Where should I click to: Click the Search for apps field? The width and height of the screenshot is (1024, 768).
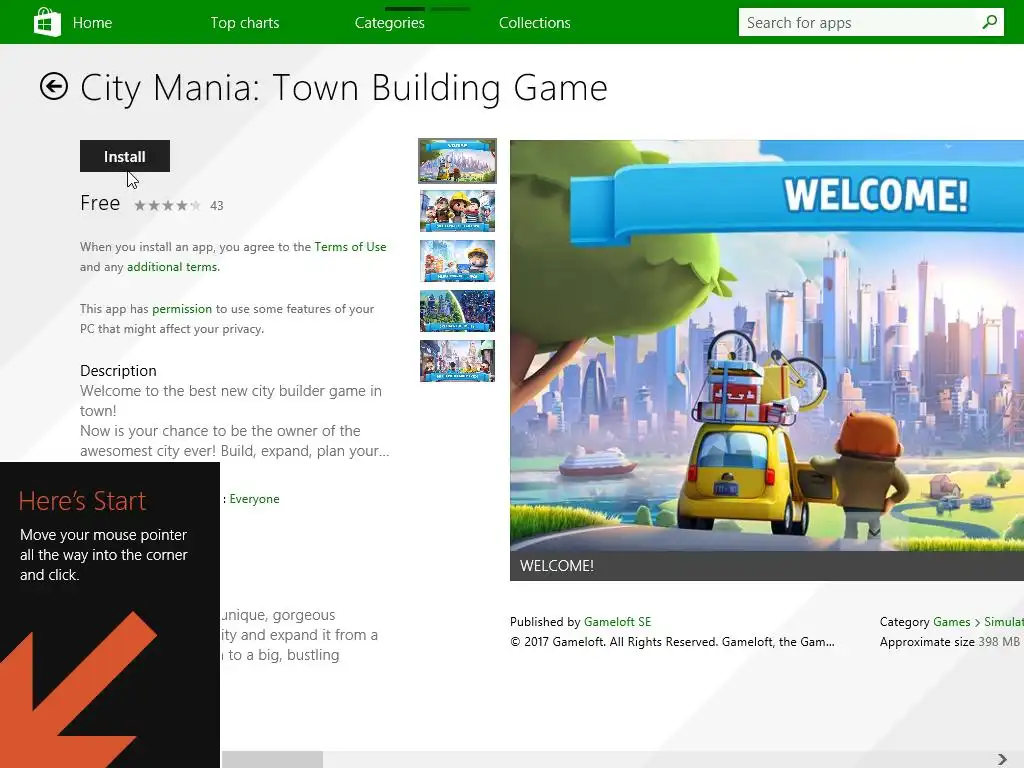(x=871, y=22)
